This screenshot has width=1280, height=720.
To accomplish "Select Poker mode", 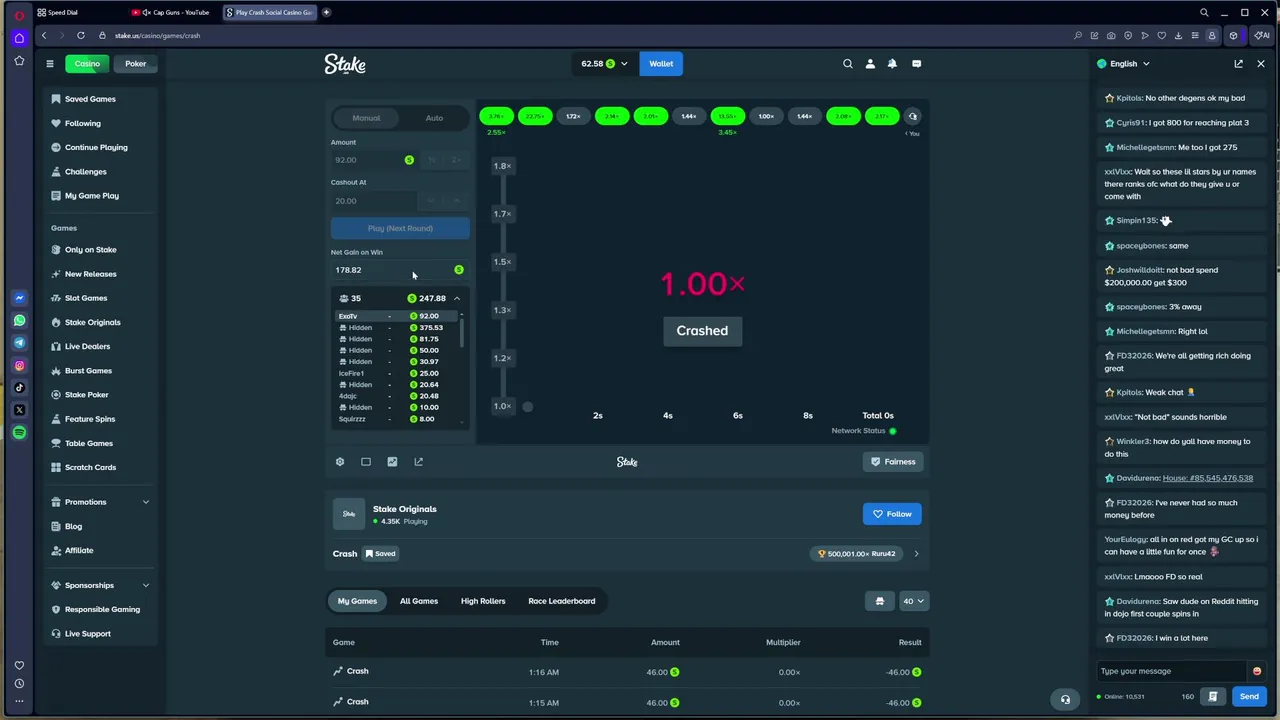I will (x=135, y=64).
